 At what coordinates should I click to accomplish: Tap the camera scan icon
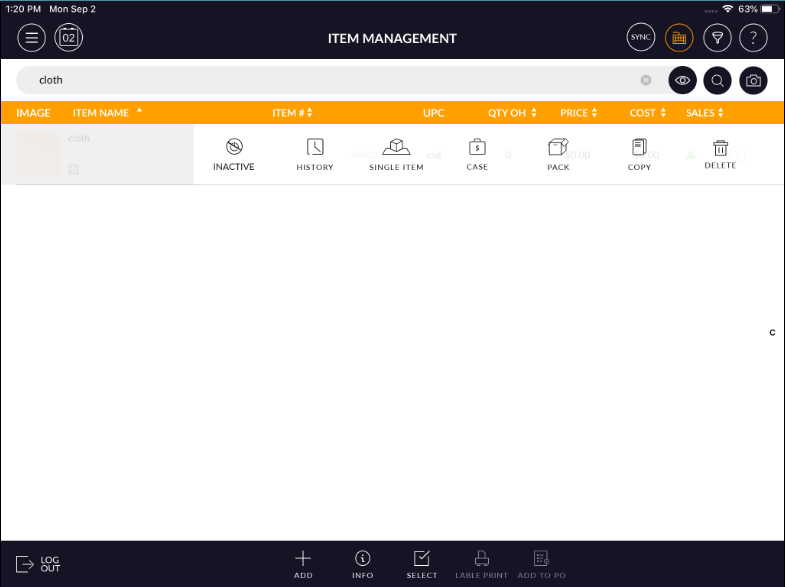[753, 80]
